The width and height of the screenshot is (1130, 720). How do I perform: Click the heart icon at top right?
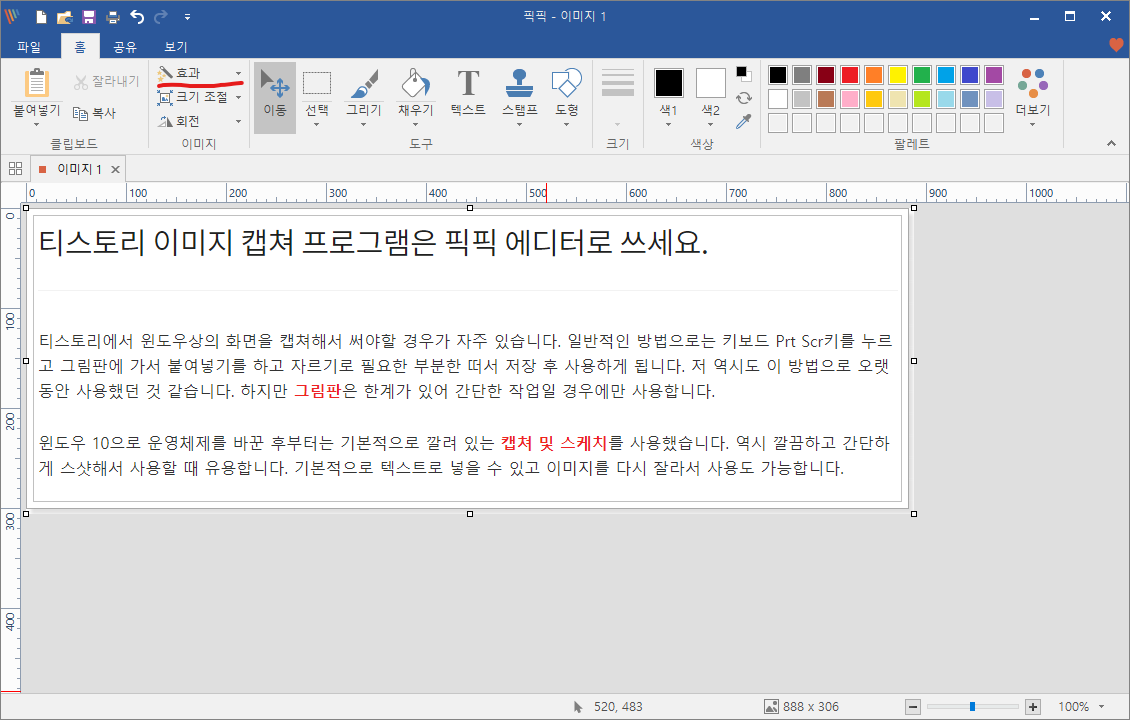pos(1116,45)
